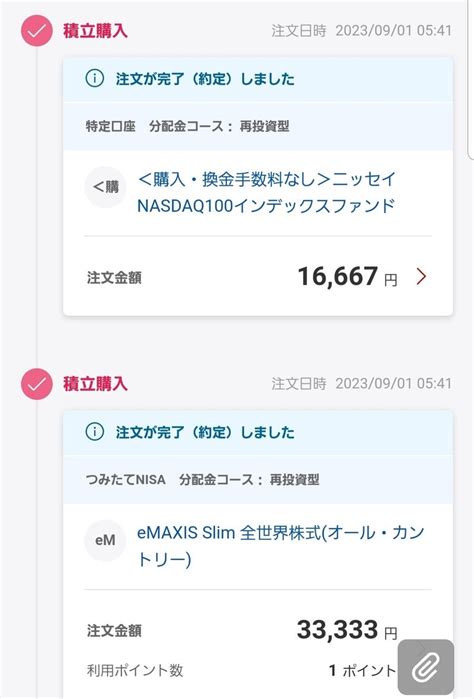The height and width of the screenshot is (699, 474).
Task: Click the info icon in the first completion banner
Action: tap(95, 79)
